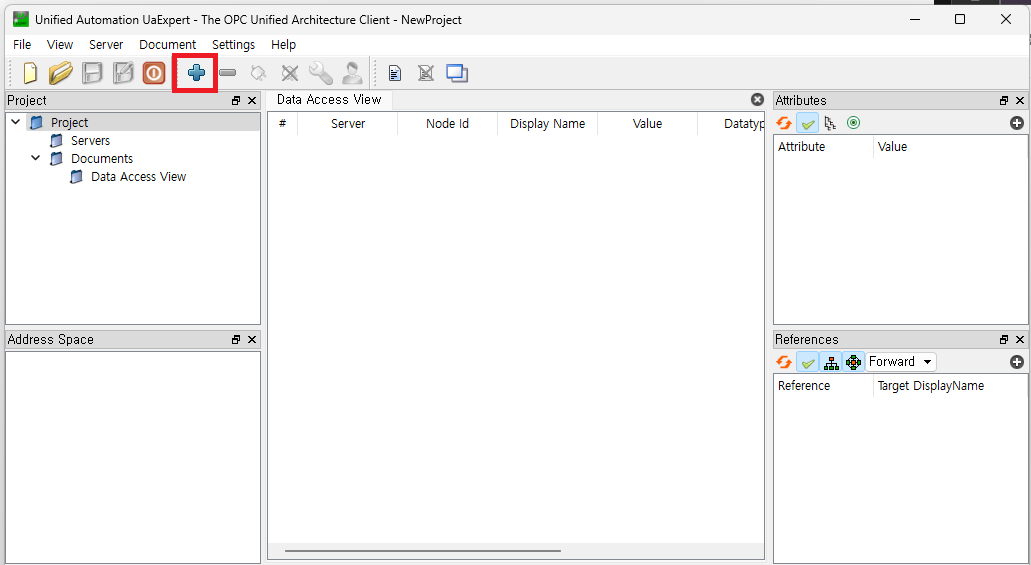Close the Data Access View document tab
This screenshot has height=565, width=1031.
click(757, 99)
